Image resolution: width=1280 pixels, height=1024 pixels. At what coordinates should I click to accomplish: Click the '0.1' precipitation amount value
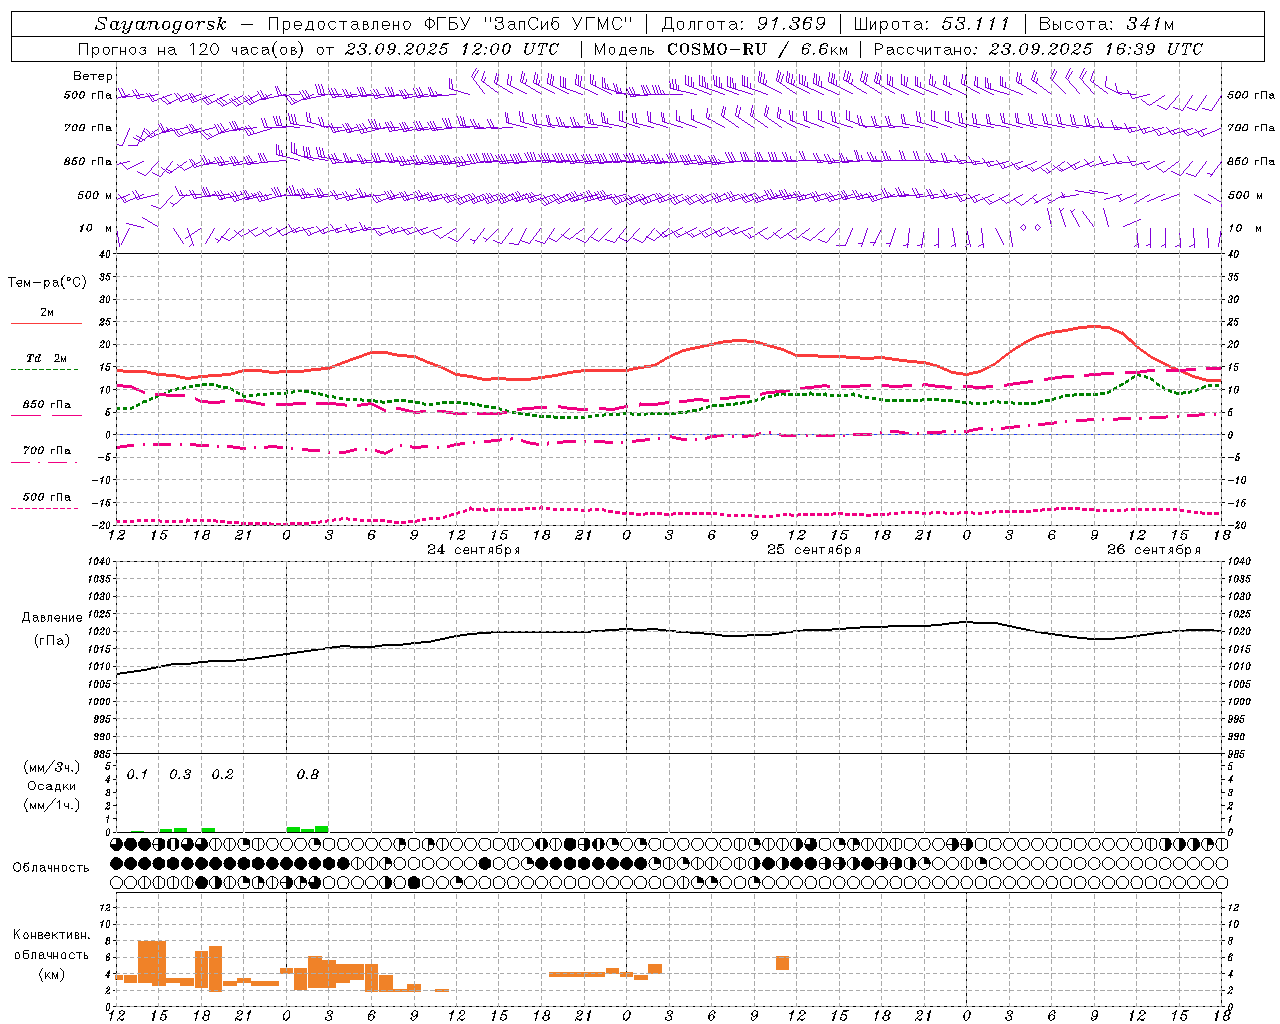click(x=137, y=774)
